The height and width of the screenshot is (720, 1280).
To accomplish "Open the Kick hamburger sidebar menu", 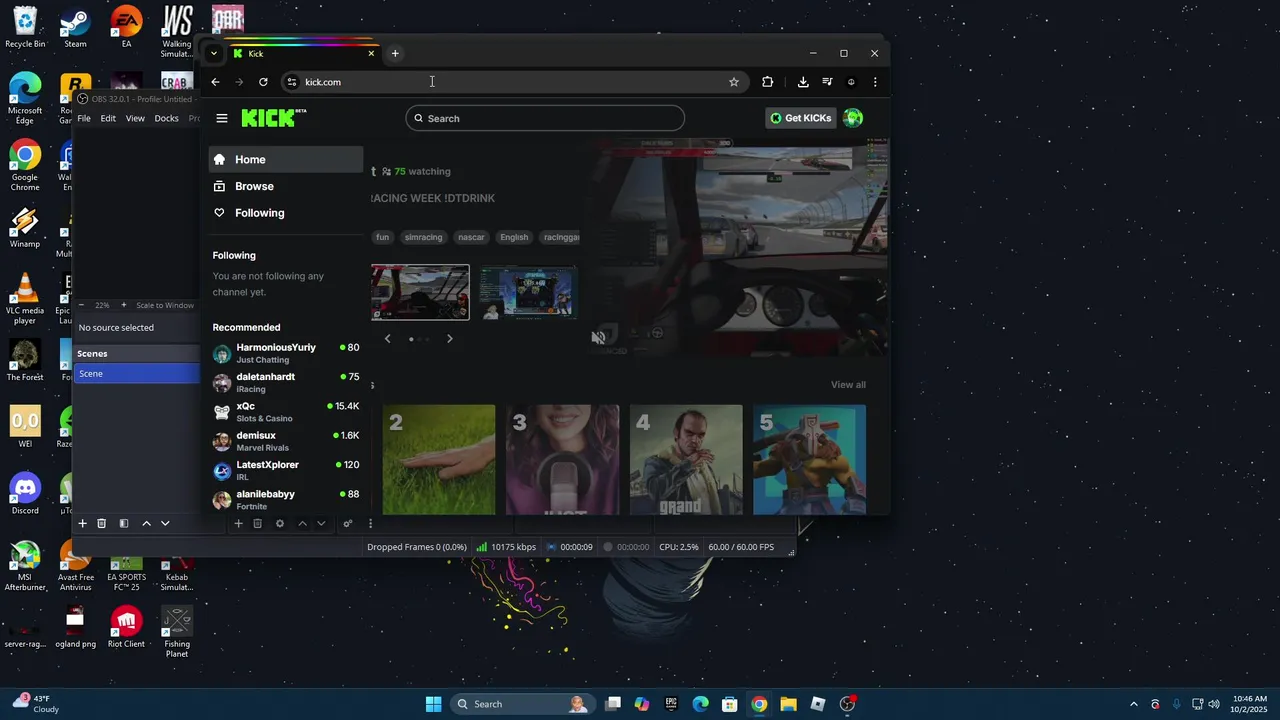I will pyautogui.click(x=222, y=118).
